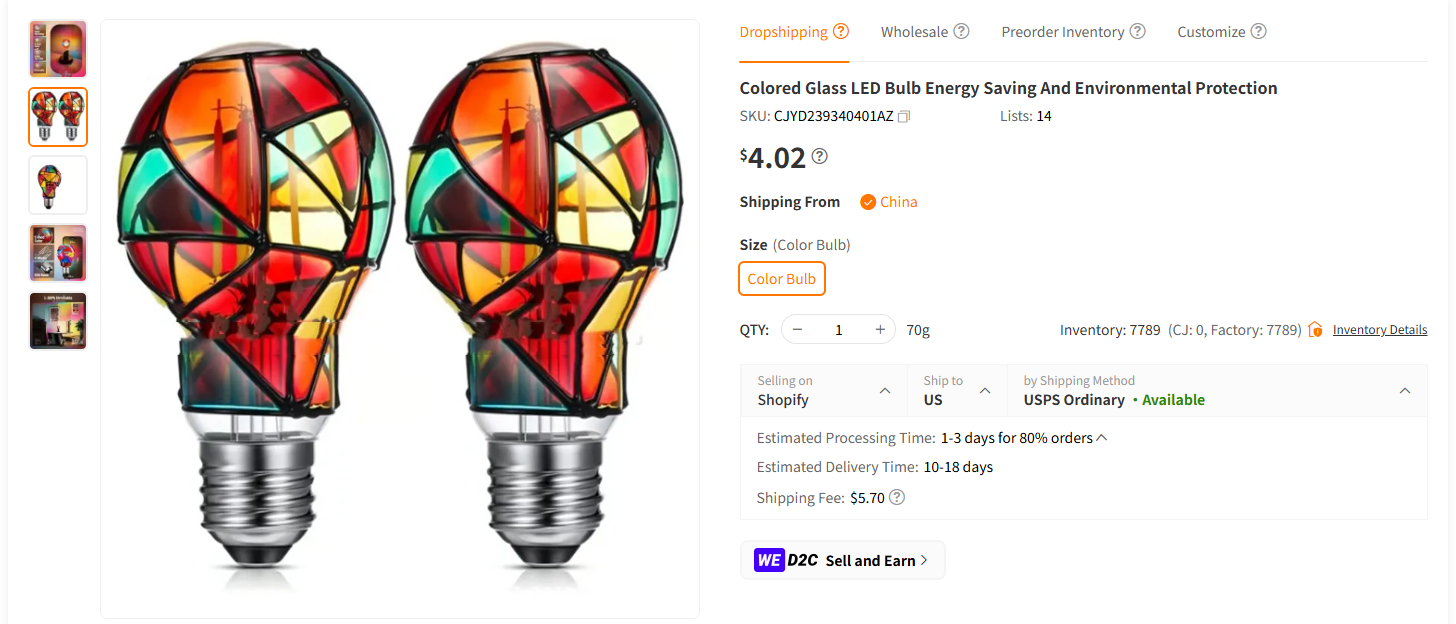Open the Shipping Fee help icon

(896, 497)
